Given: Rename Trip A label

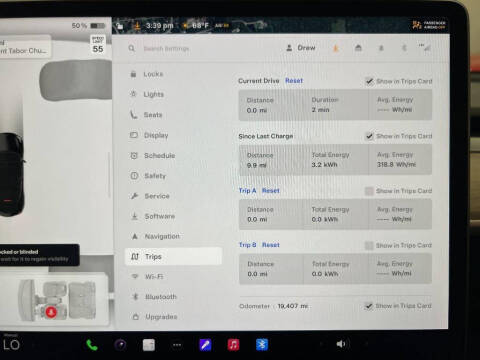Looking at the screenshot, I should click(247, 191).
